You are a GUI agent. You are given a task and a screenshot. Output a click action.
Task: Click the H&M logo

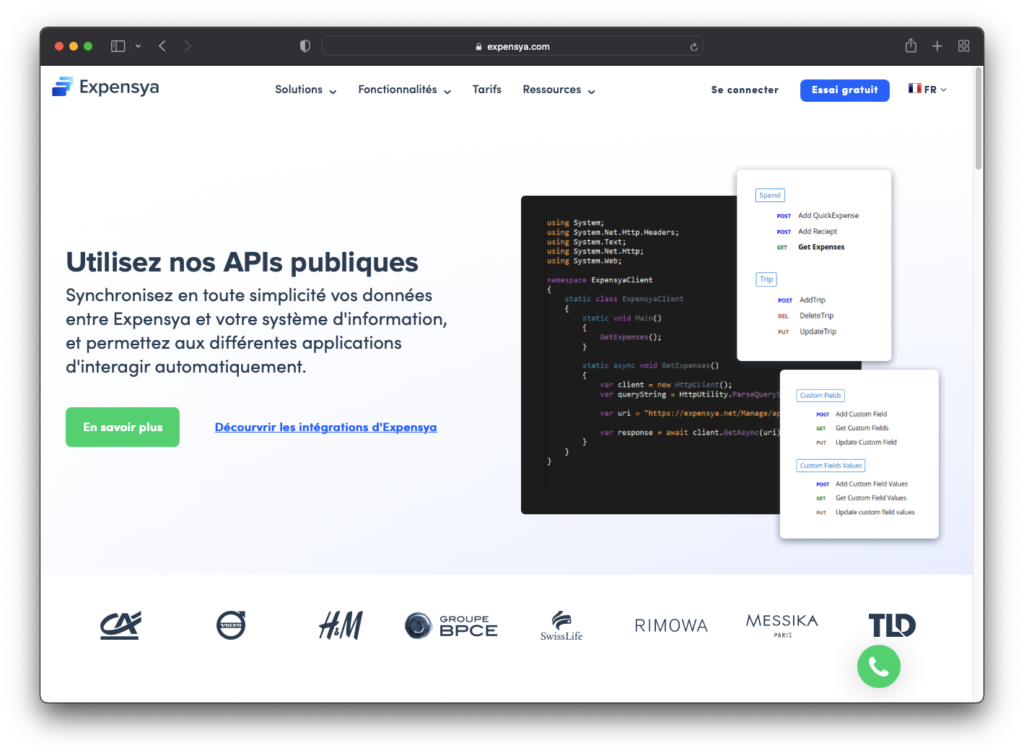340,626
